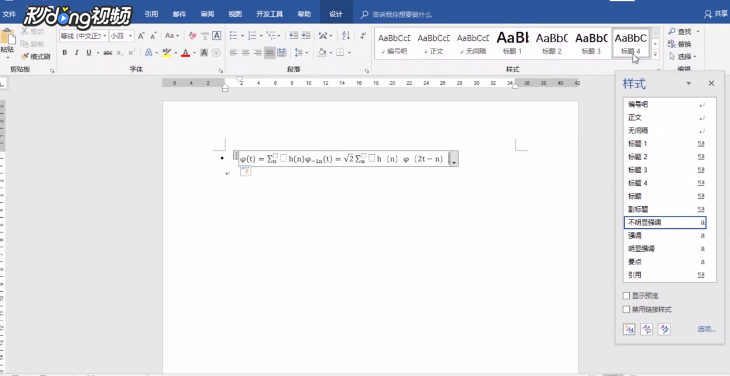The height and width of the screenshot is (376, 730).
Task: Increase paragraph indent
Action: (x=306, y=36)
